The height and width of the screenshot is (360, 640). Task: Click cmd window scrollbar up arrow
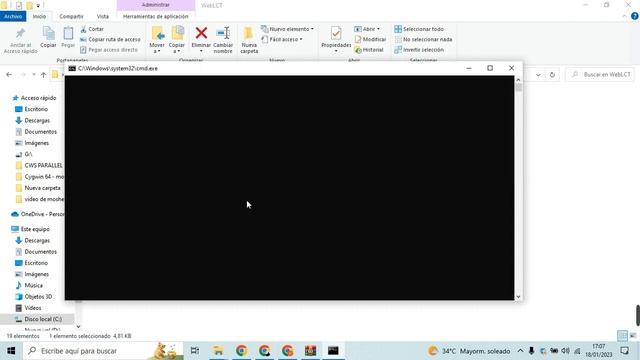click(x=518, y=80)
